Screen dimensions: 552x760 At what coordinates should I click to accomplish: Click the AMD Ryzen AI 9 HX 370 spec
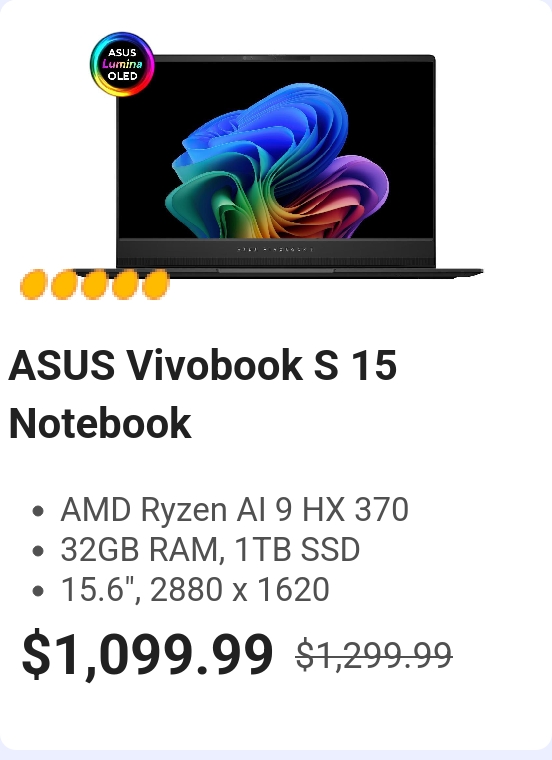pos(235,509)
